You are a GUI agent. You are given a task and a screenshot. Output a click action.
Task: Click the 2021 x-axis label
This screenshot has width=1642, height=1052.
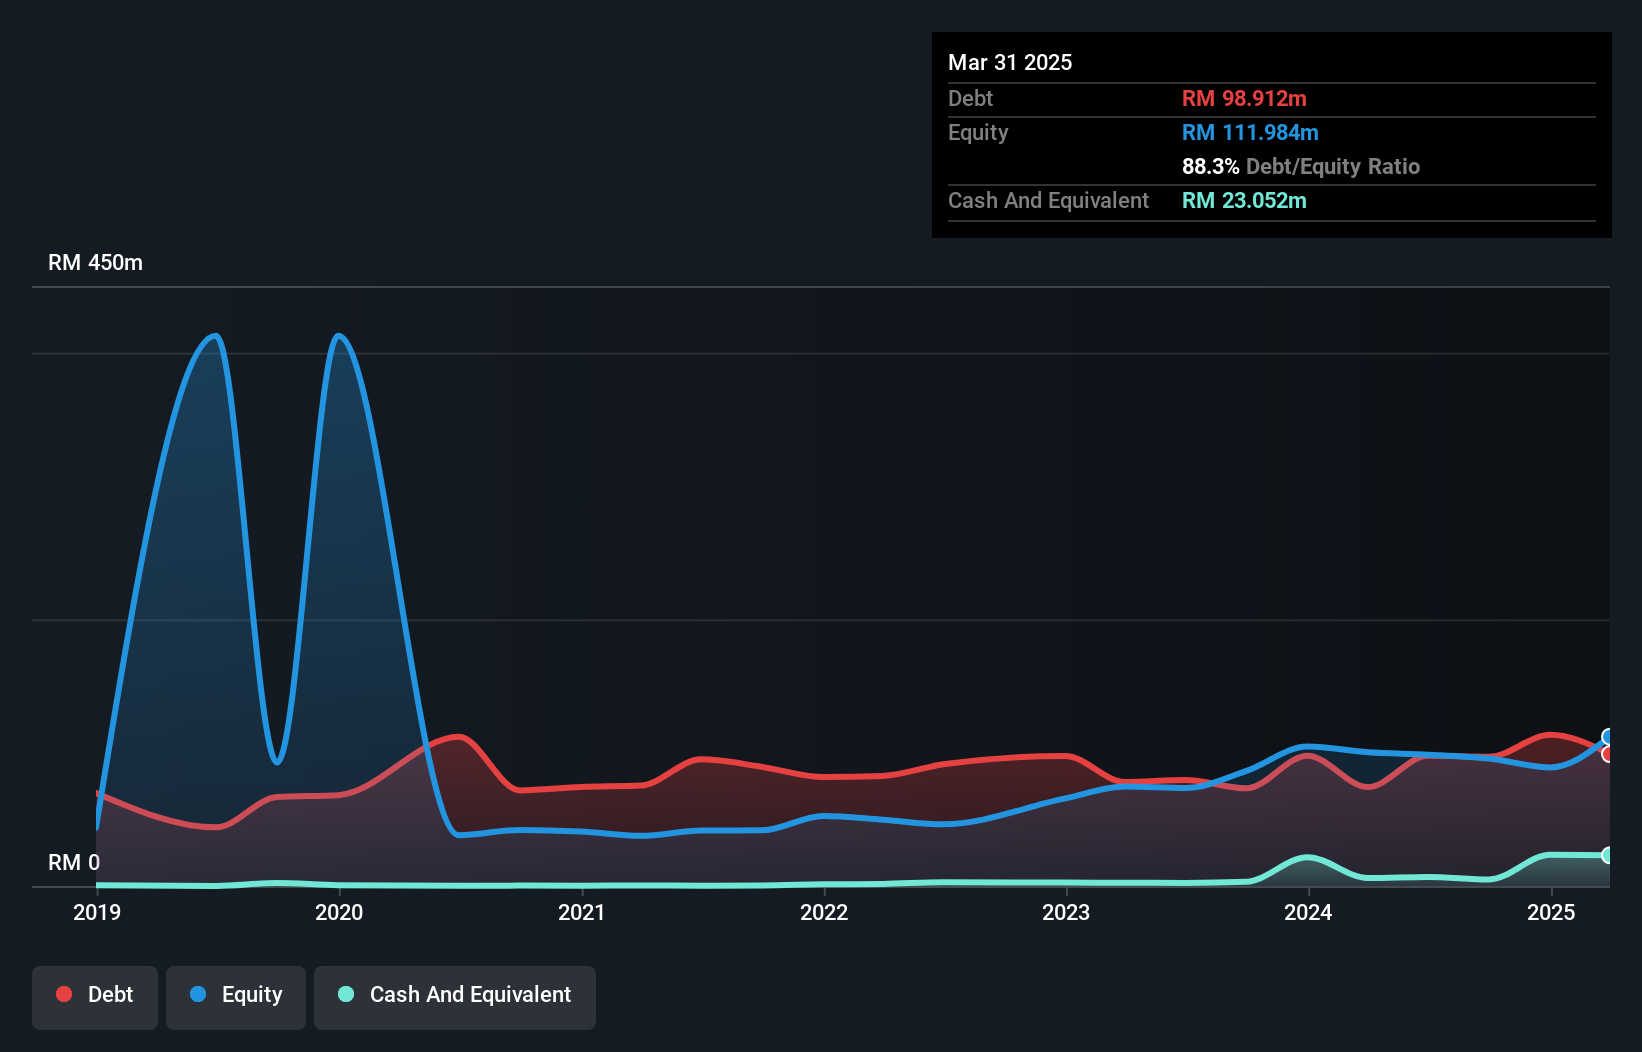[x=582, y=912]
